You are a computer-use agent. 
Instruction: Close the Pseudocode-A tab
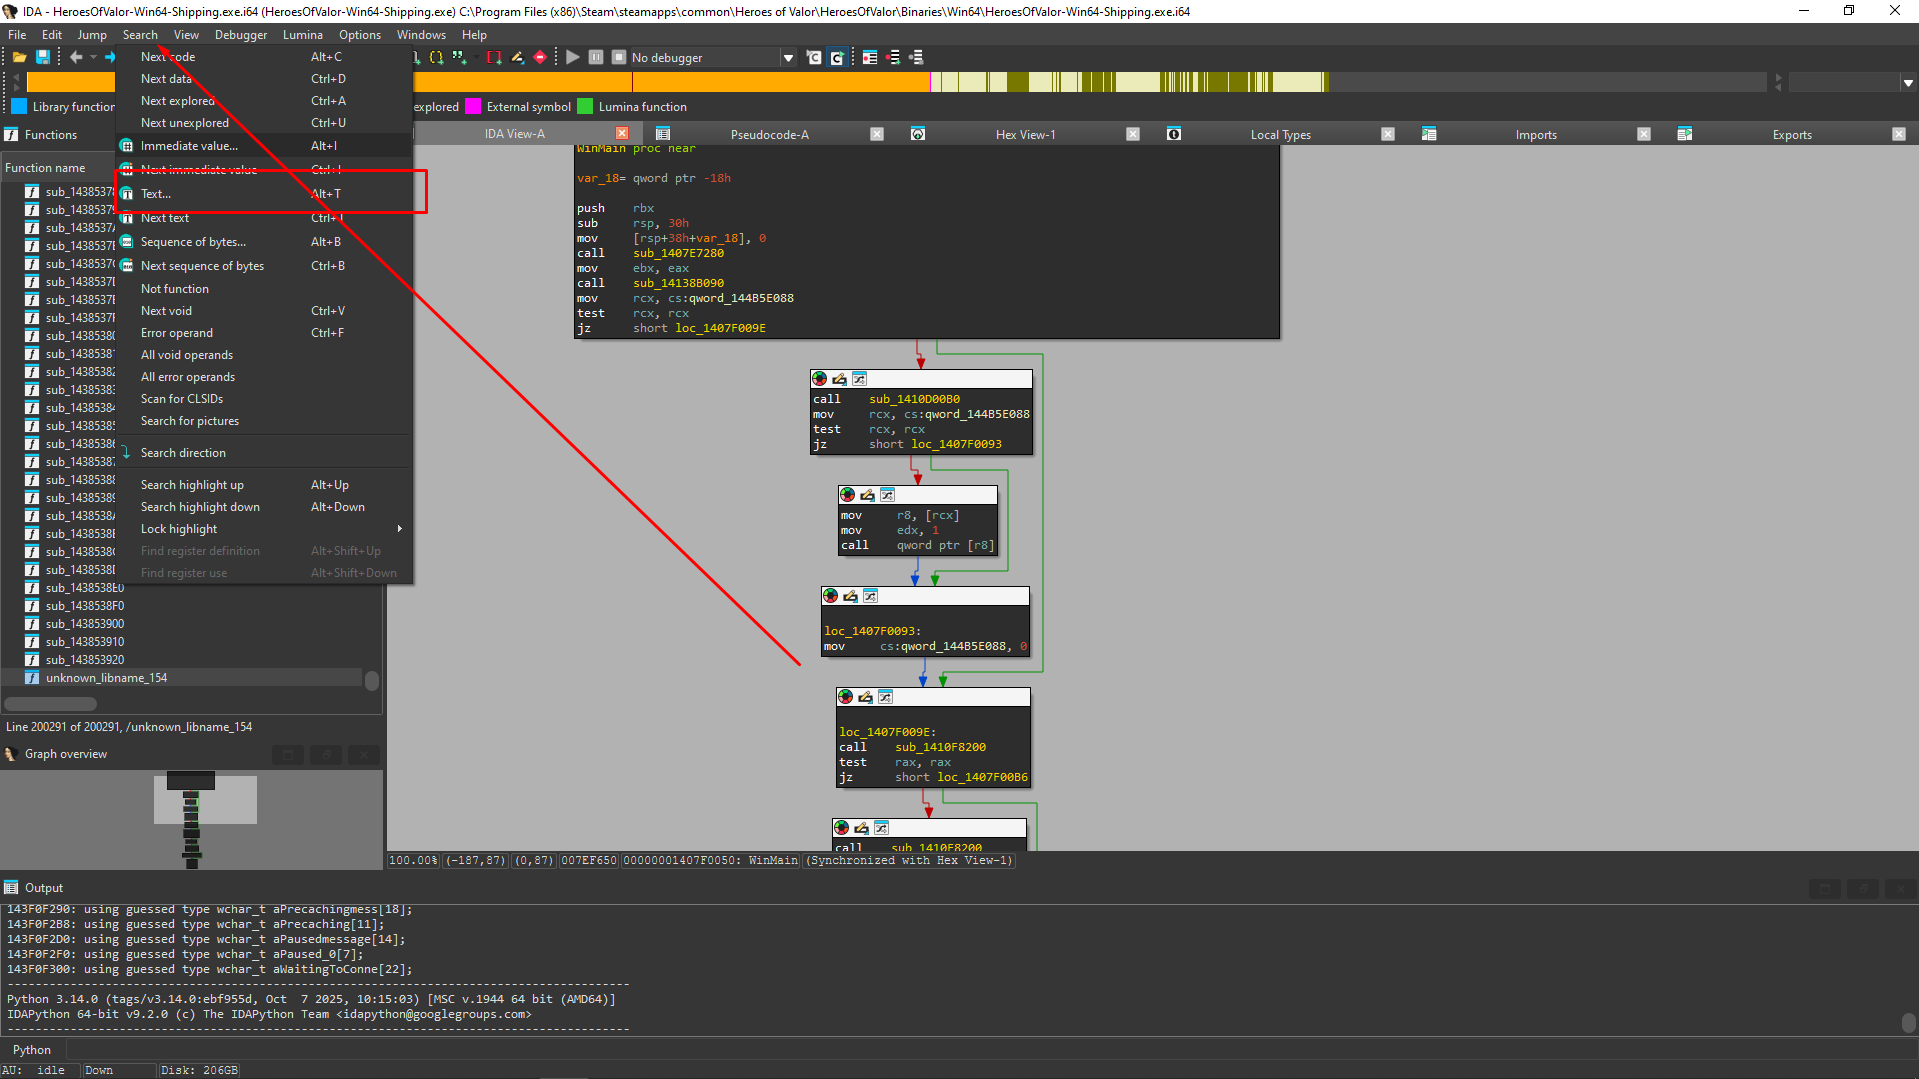[877, 134]
